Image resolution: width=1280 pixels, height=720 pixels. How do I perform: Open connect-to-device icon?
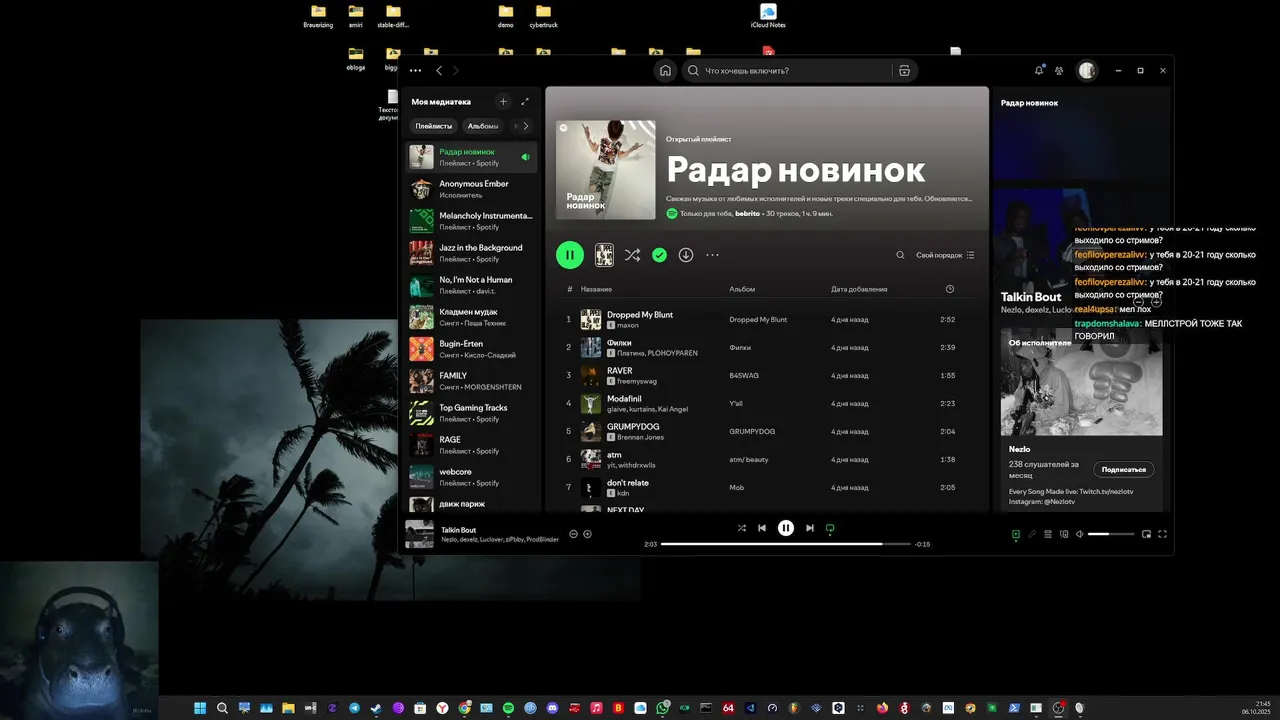(1064, 534)
